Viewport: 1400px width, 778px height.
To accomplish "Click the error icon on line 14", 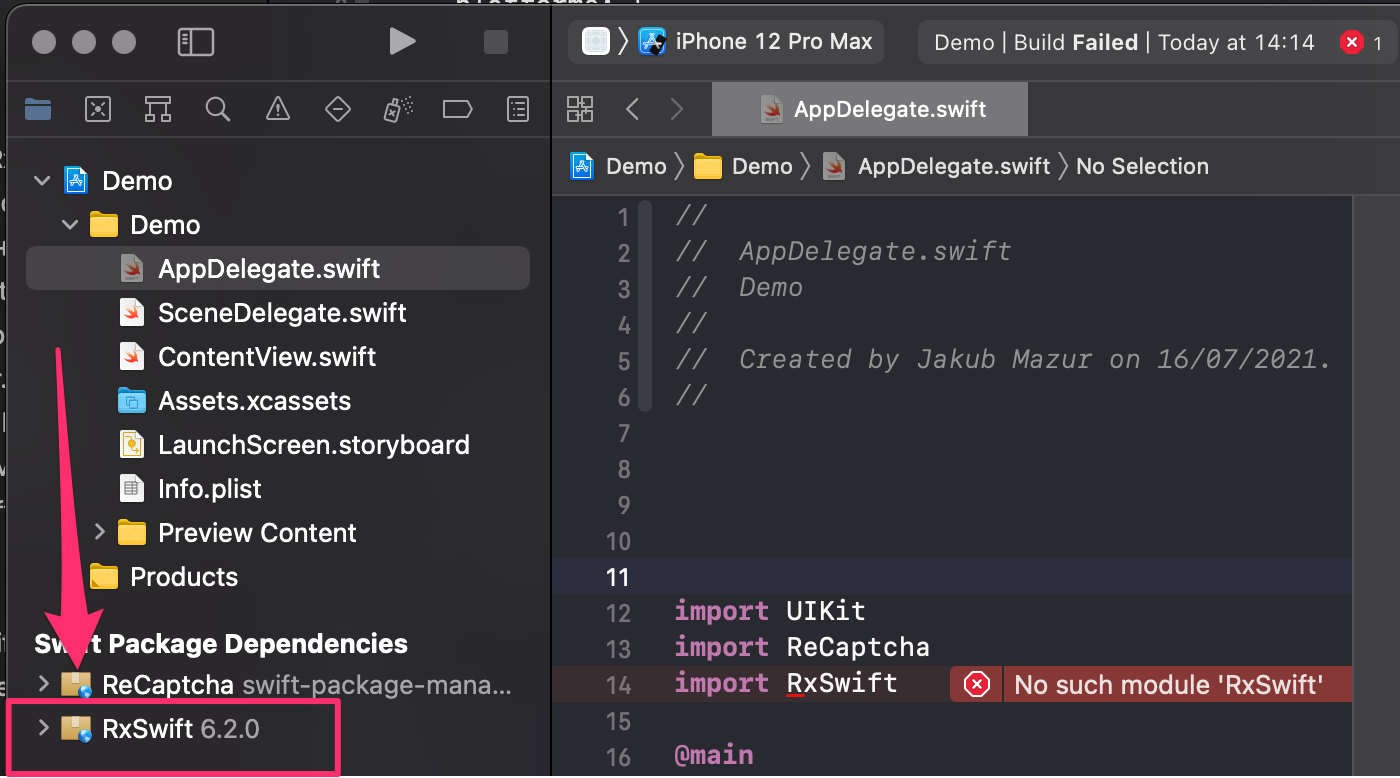I will click(976, 684).
